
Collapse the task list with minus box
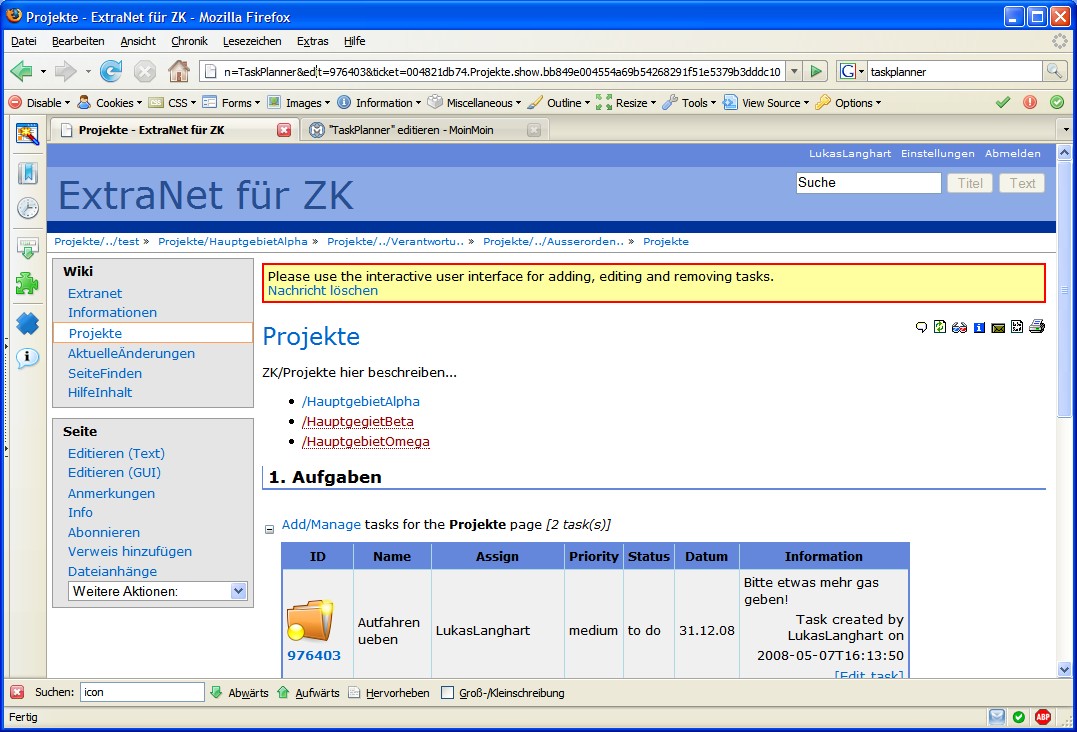pyautogui.click(x=269, y=529)
